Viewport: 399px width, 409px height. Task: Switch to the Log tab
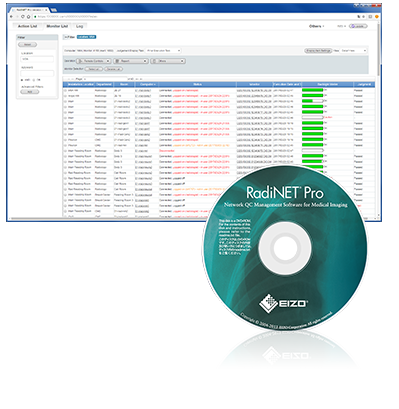[x=79, y=26]
